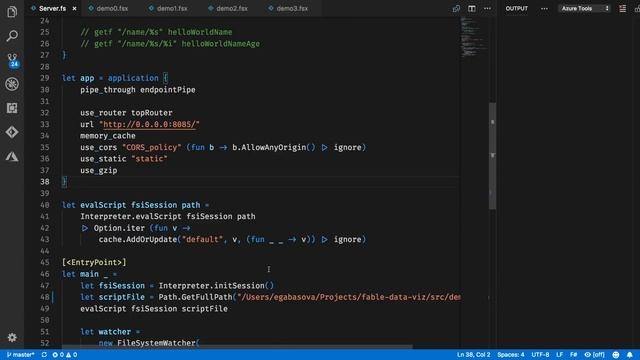Clear the Output panel contents
This screenshot has width=640, height=360.
coord(622,9)
